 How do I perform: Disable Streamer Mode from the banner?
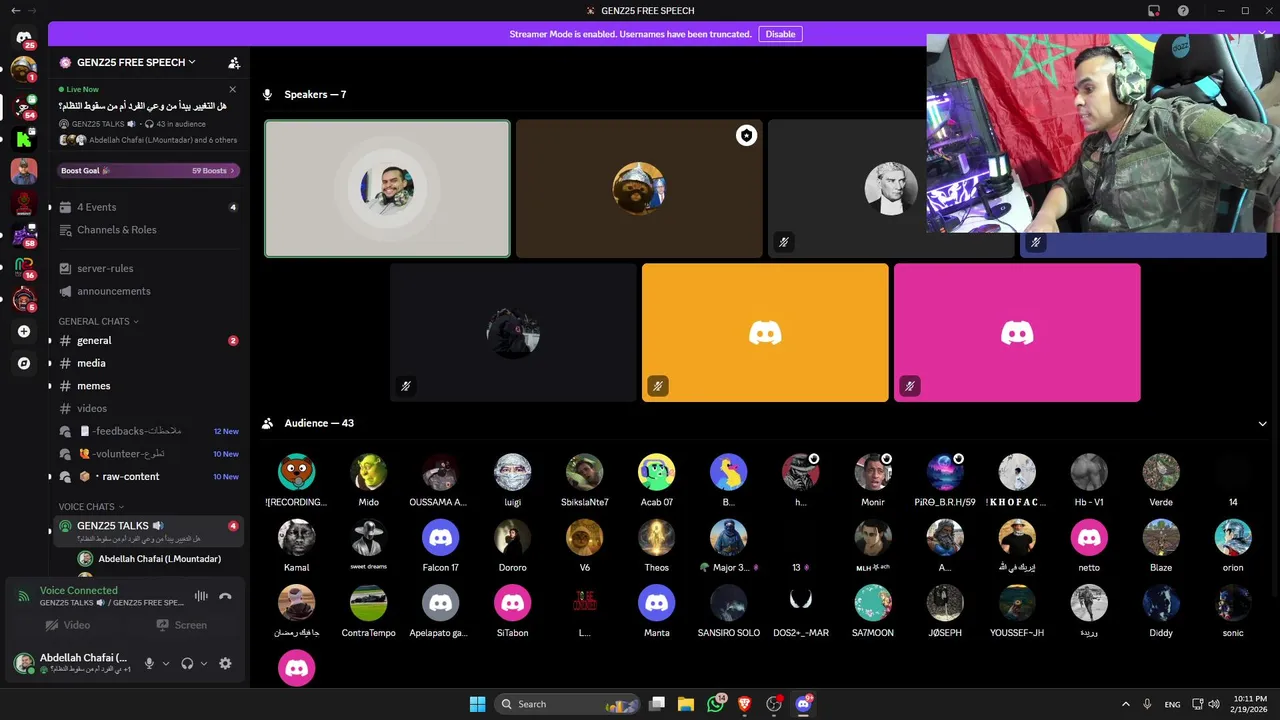point(780,34)
